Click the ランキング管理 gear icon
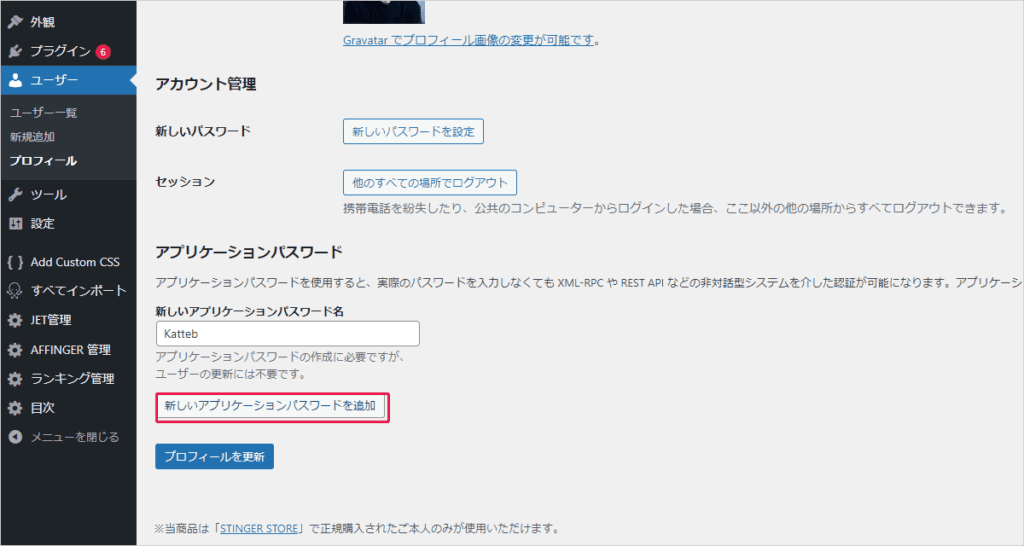 click(15, 379)
